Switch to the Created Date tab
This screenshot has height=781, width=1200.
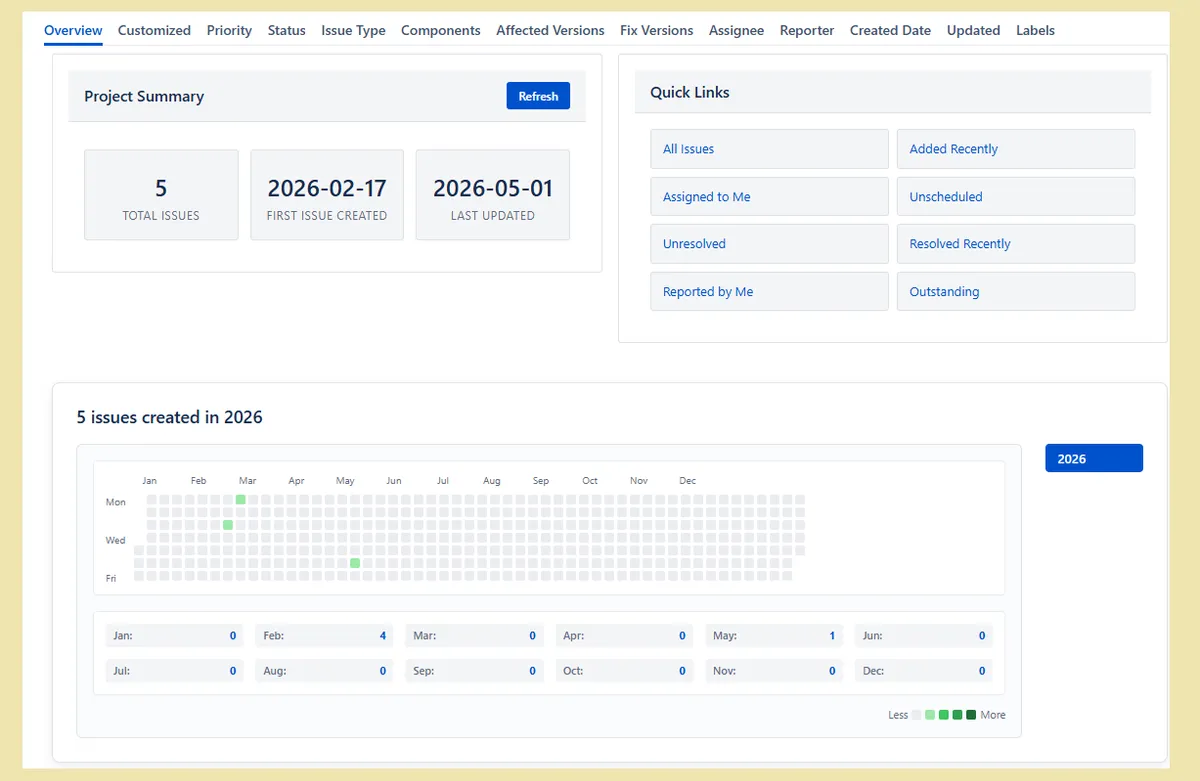(890, 30)
